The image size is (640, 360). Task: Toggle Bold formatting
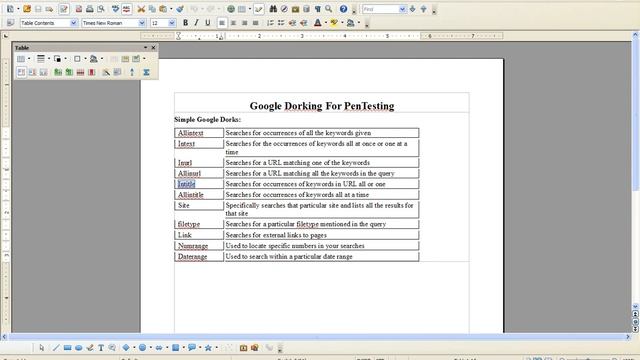(185, 23)
